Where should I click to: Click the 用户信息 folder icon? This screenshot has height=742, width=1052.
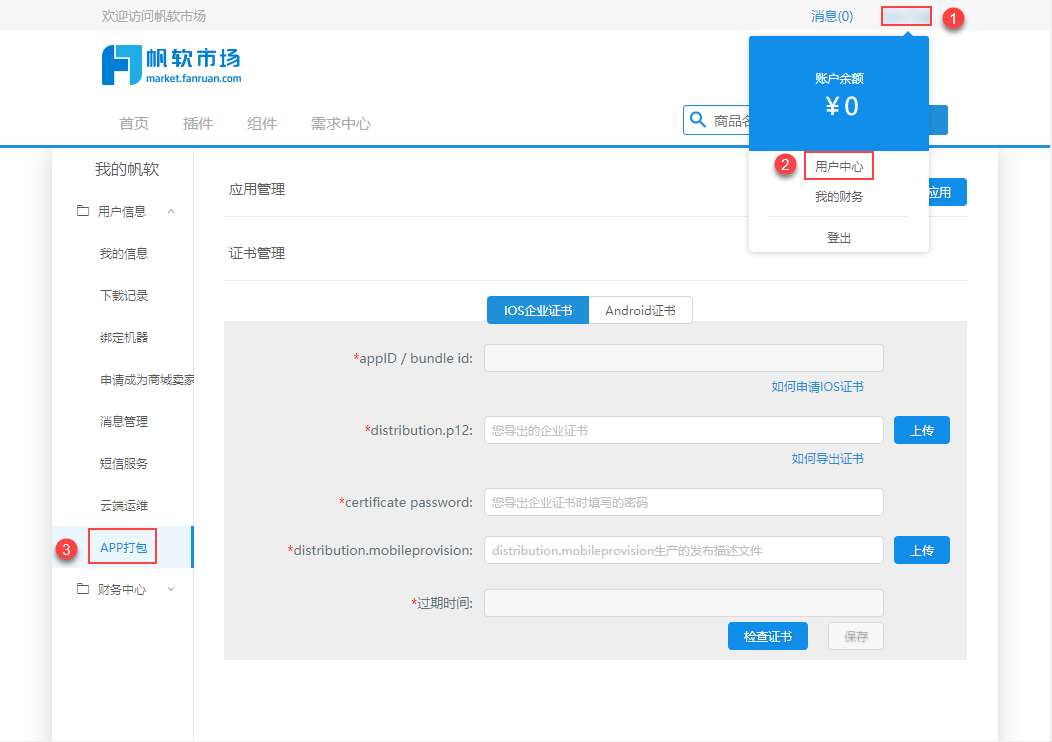tap(83, 211)
